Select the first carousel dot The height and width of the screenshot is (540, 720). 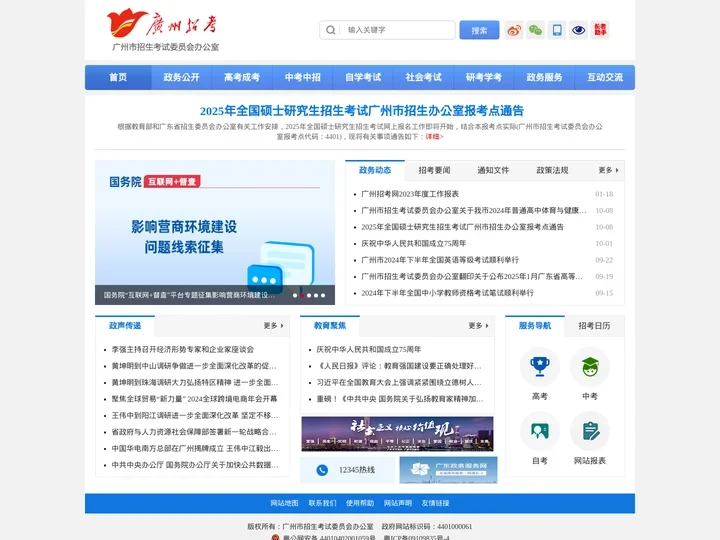295,295
